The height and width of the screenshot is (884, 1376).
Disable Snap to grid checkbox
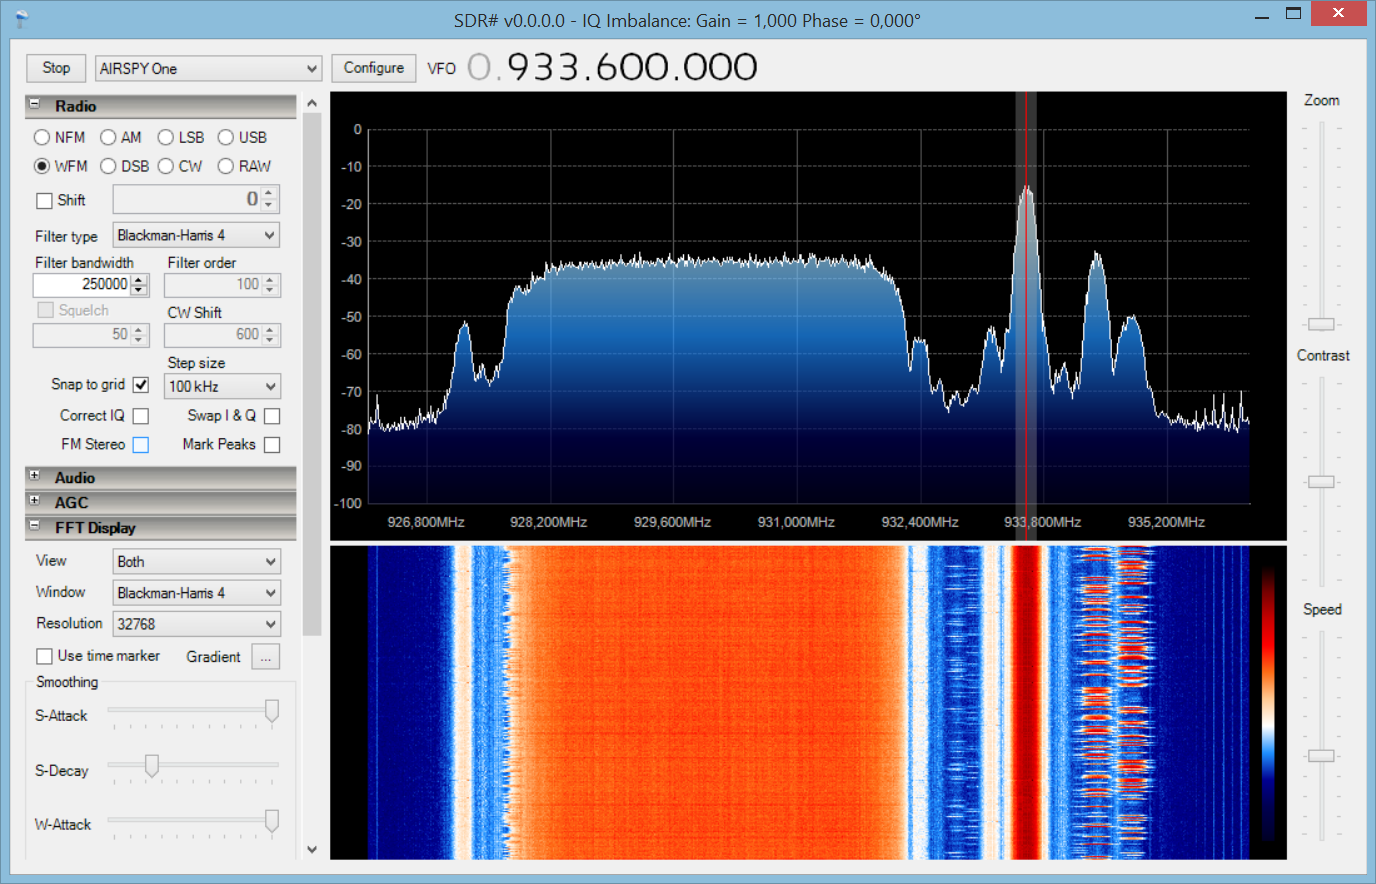141,385
